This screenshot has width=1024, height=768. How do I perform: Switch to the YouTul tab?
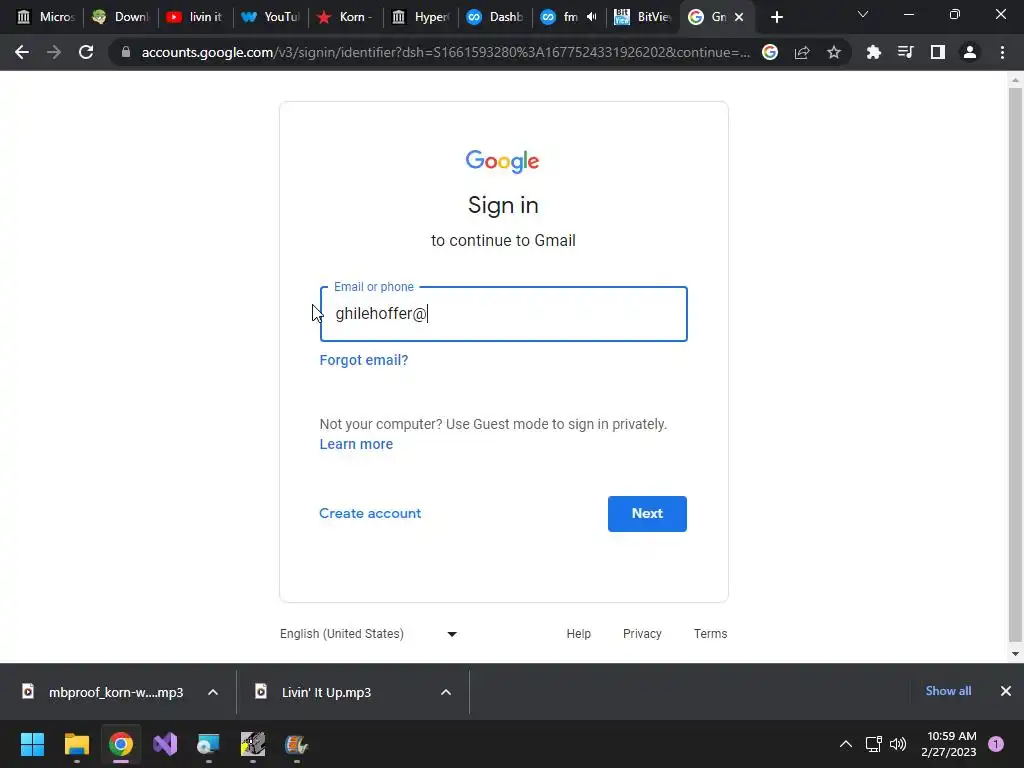pyautogui.click(x=271, y=17)
